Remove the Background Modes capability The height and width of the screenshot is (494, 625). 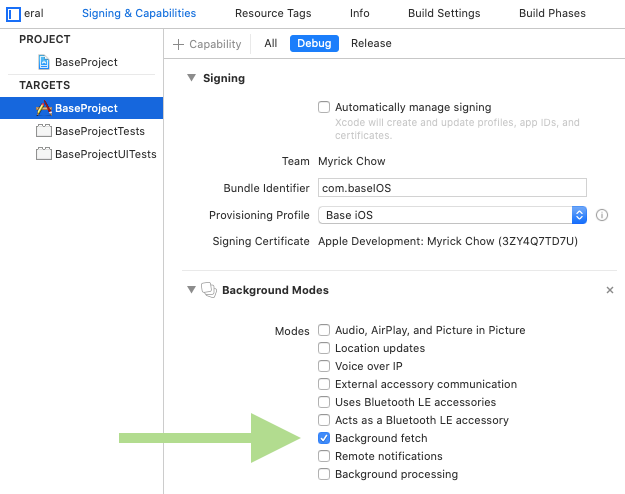[610, 290]
